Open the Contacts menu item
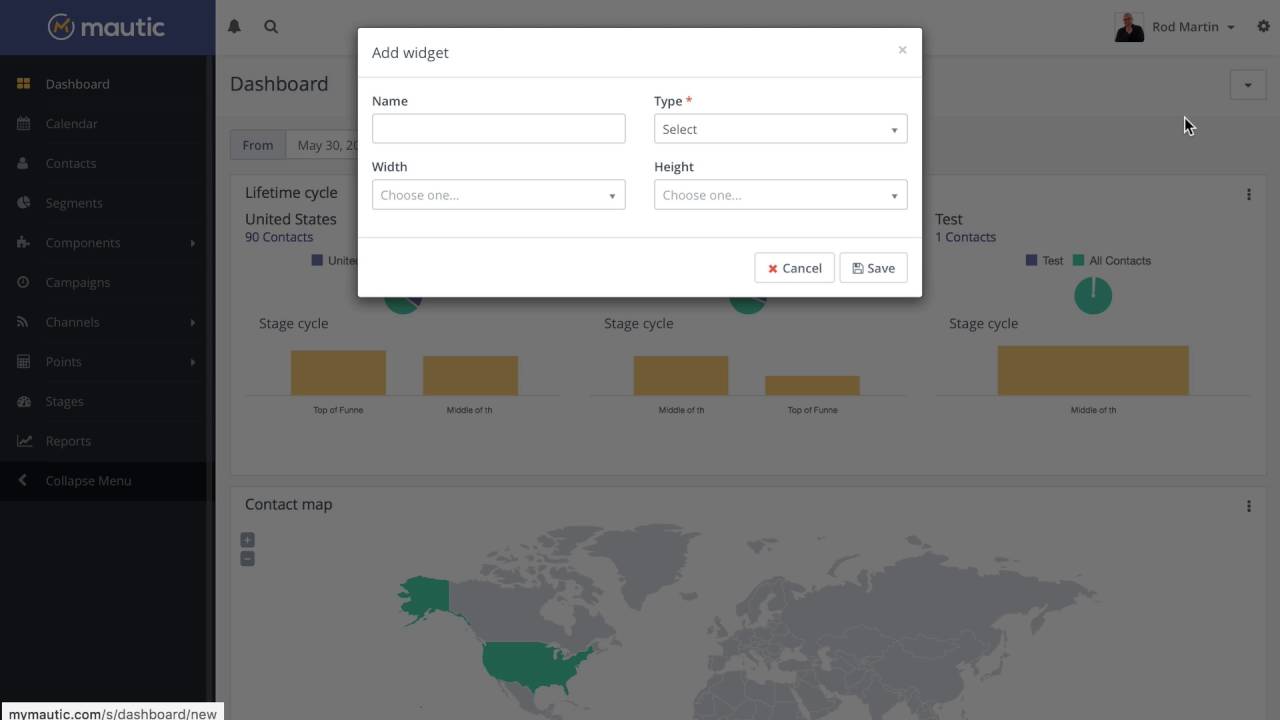1280x720 pixels. [x=70, y=163]
